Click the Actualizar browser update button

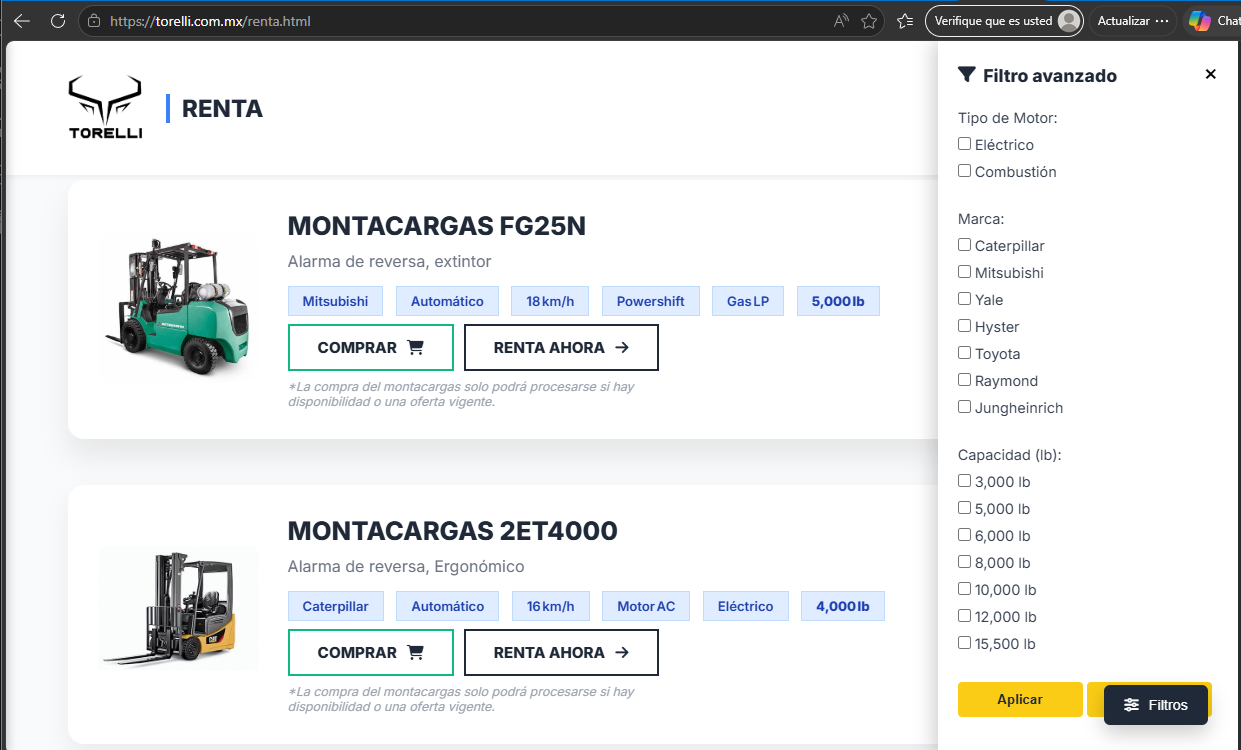pyautogui.click(x=1131, y=20)
